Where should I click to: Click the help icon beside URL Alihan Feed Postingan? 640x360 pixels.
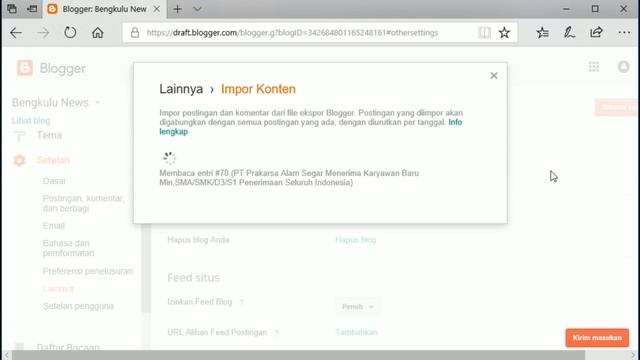click(277, 333)
